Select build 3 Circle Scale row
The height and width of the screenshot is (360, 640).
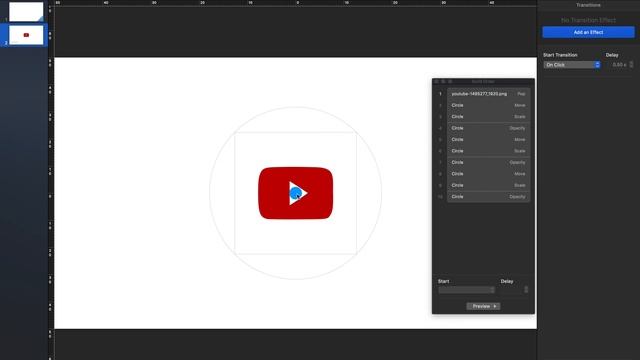tap(489, 117)
